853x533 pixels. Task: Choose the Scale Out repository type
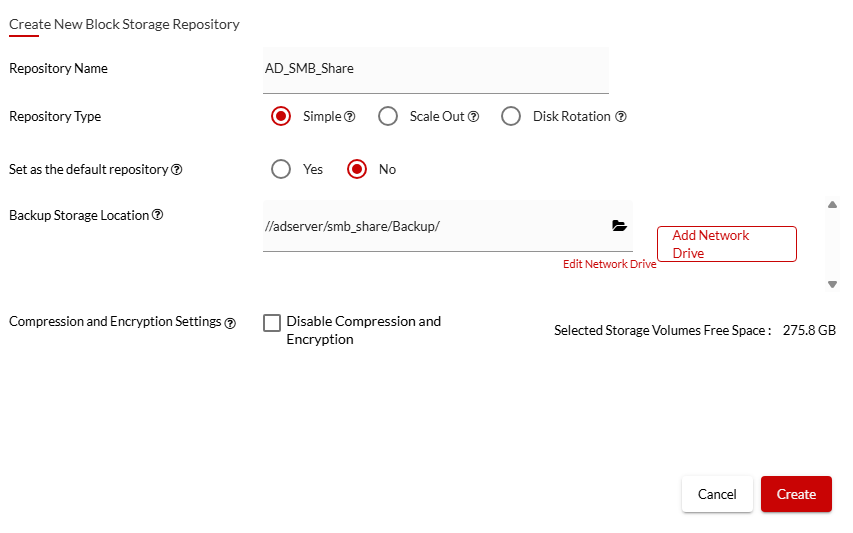[x=388, y=117]
